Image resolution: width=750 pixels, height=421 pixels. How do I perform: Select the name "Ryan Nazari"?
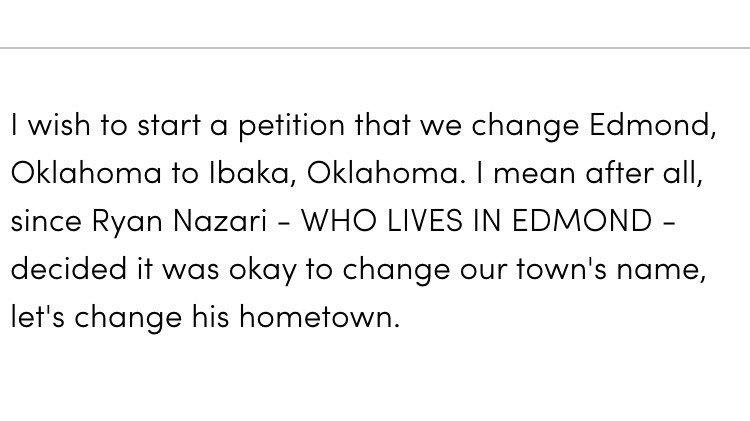176,223
